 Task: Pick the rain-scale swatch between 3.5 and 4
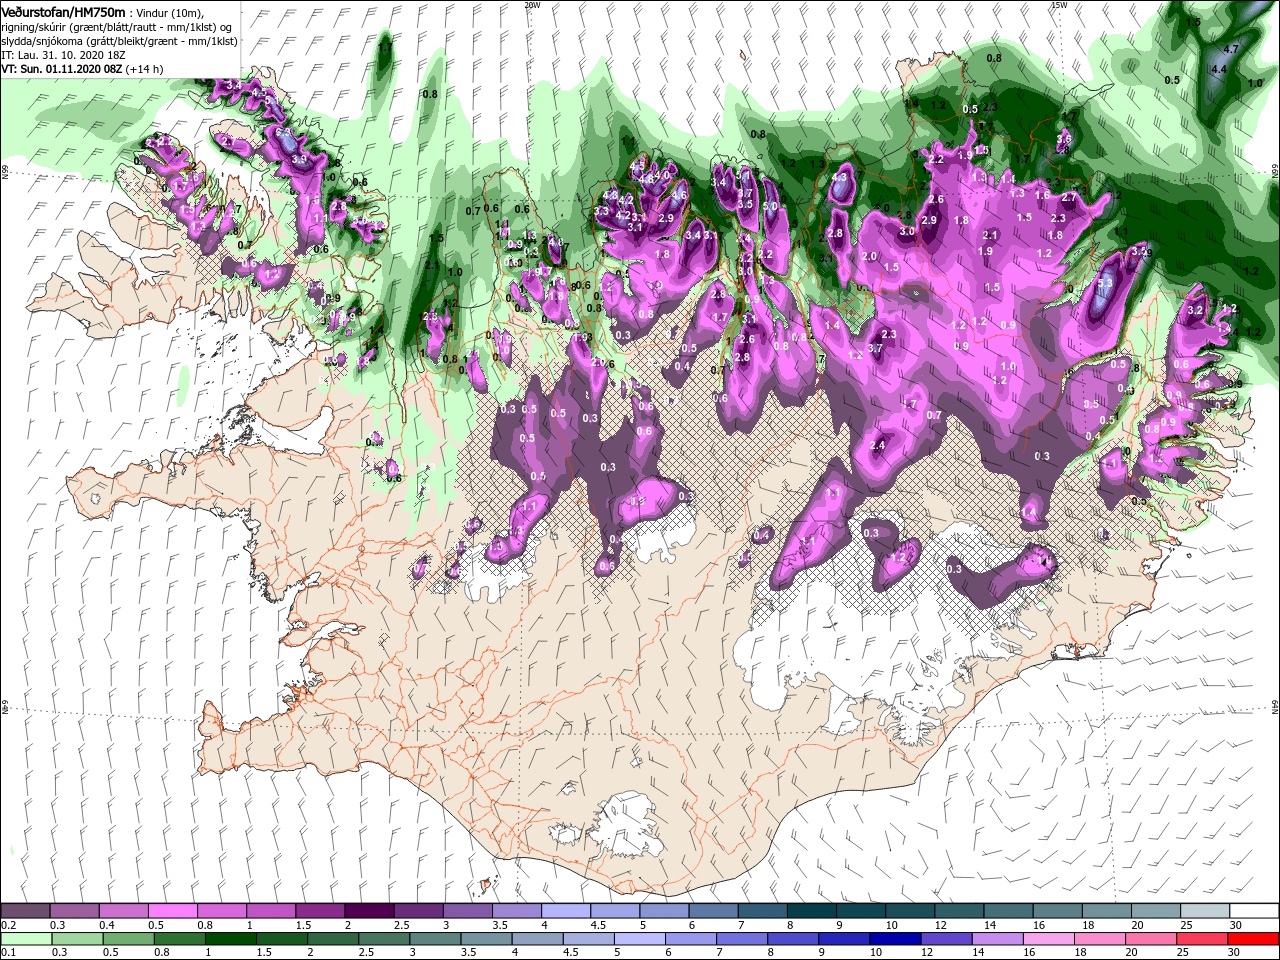pyautogui.click(x=487, y=939)
